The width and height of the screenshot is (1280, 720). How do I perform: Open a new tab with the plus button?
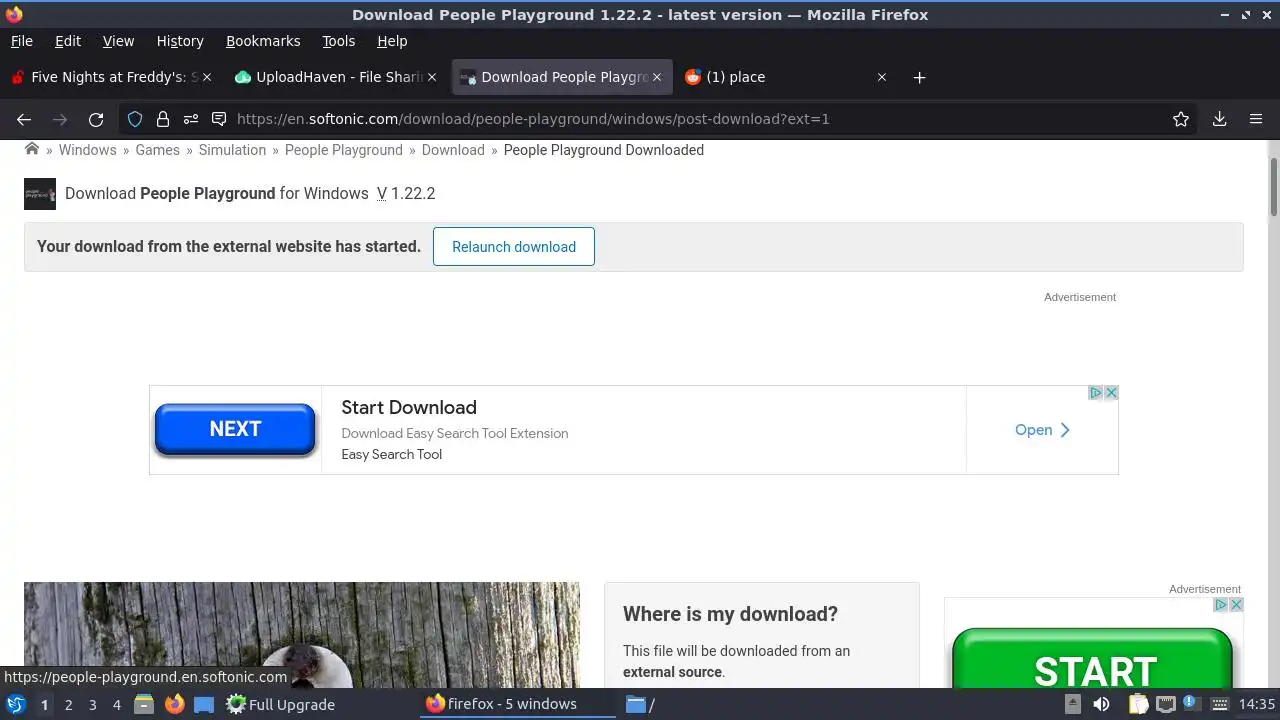(919, 77)
